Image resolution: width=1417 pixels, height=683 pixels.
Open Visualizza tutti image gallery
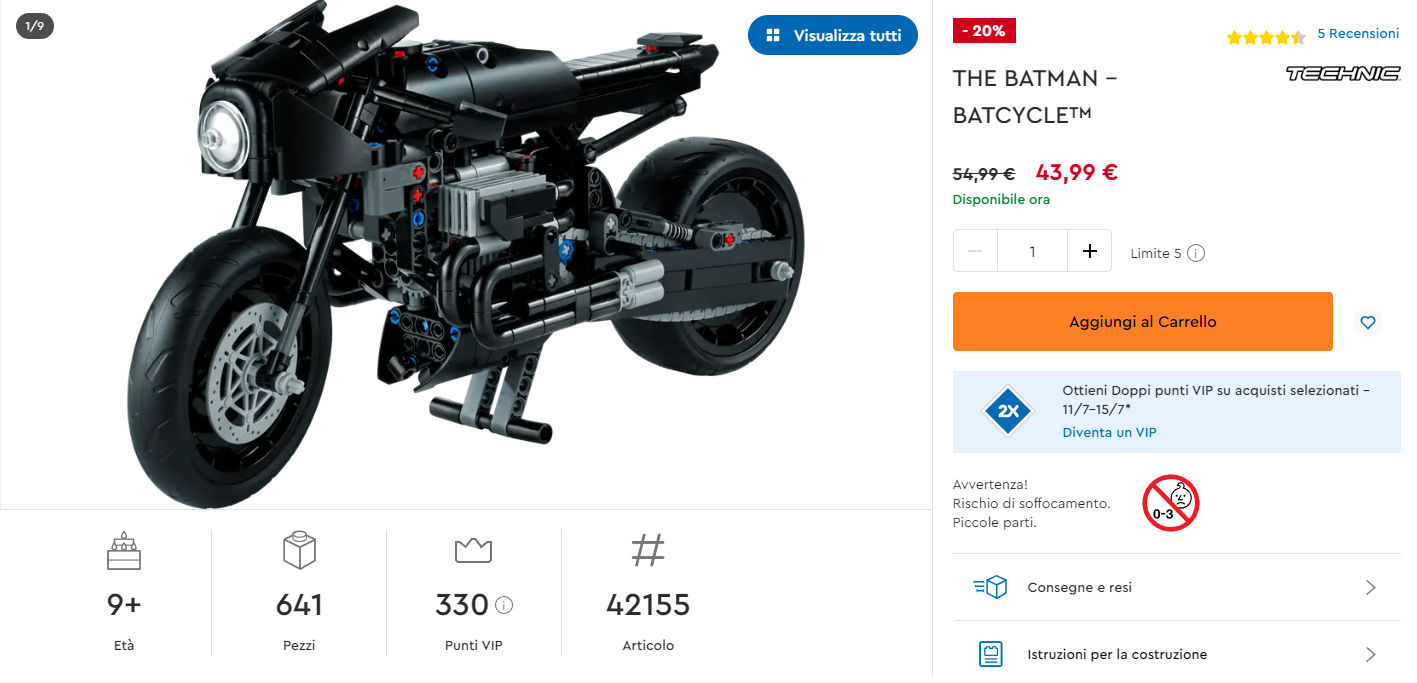(833, 35)
